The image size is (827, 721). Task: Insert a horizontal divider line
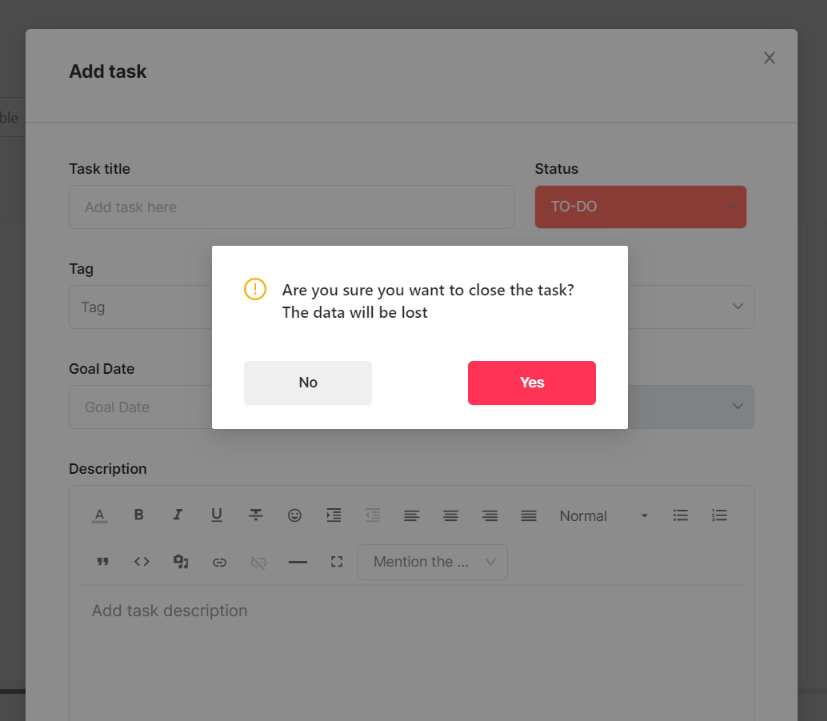pyautogui.click(x=297, y=561)
